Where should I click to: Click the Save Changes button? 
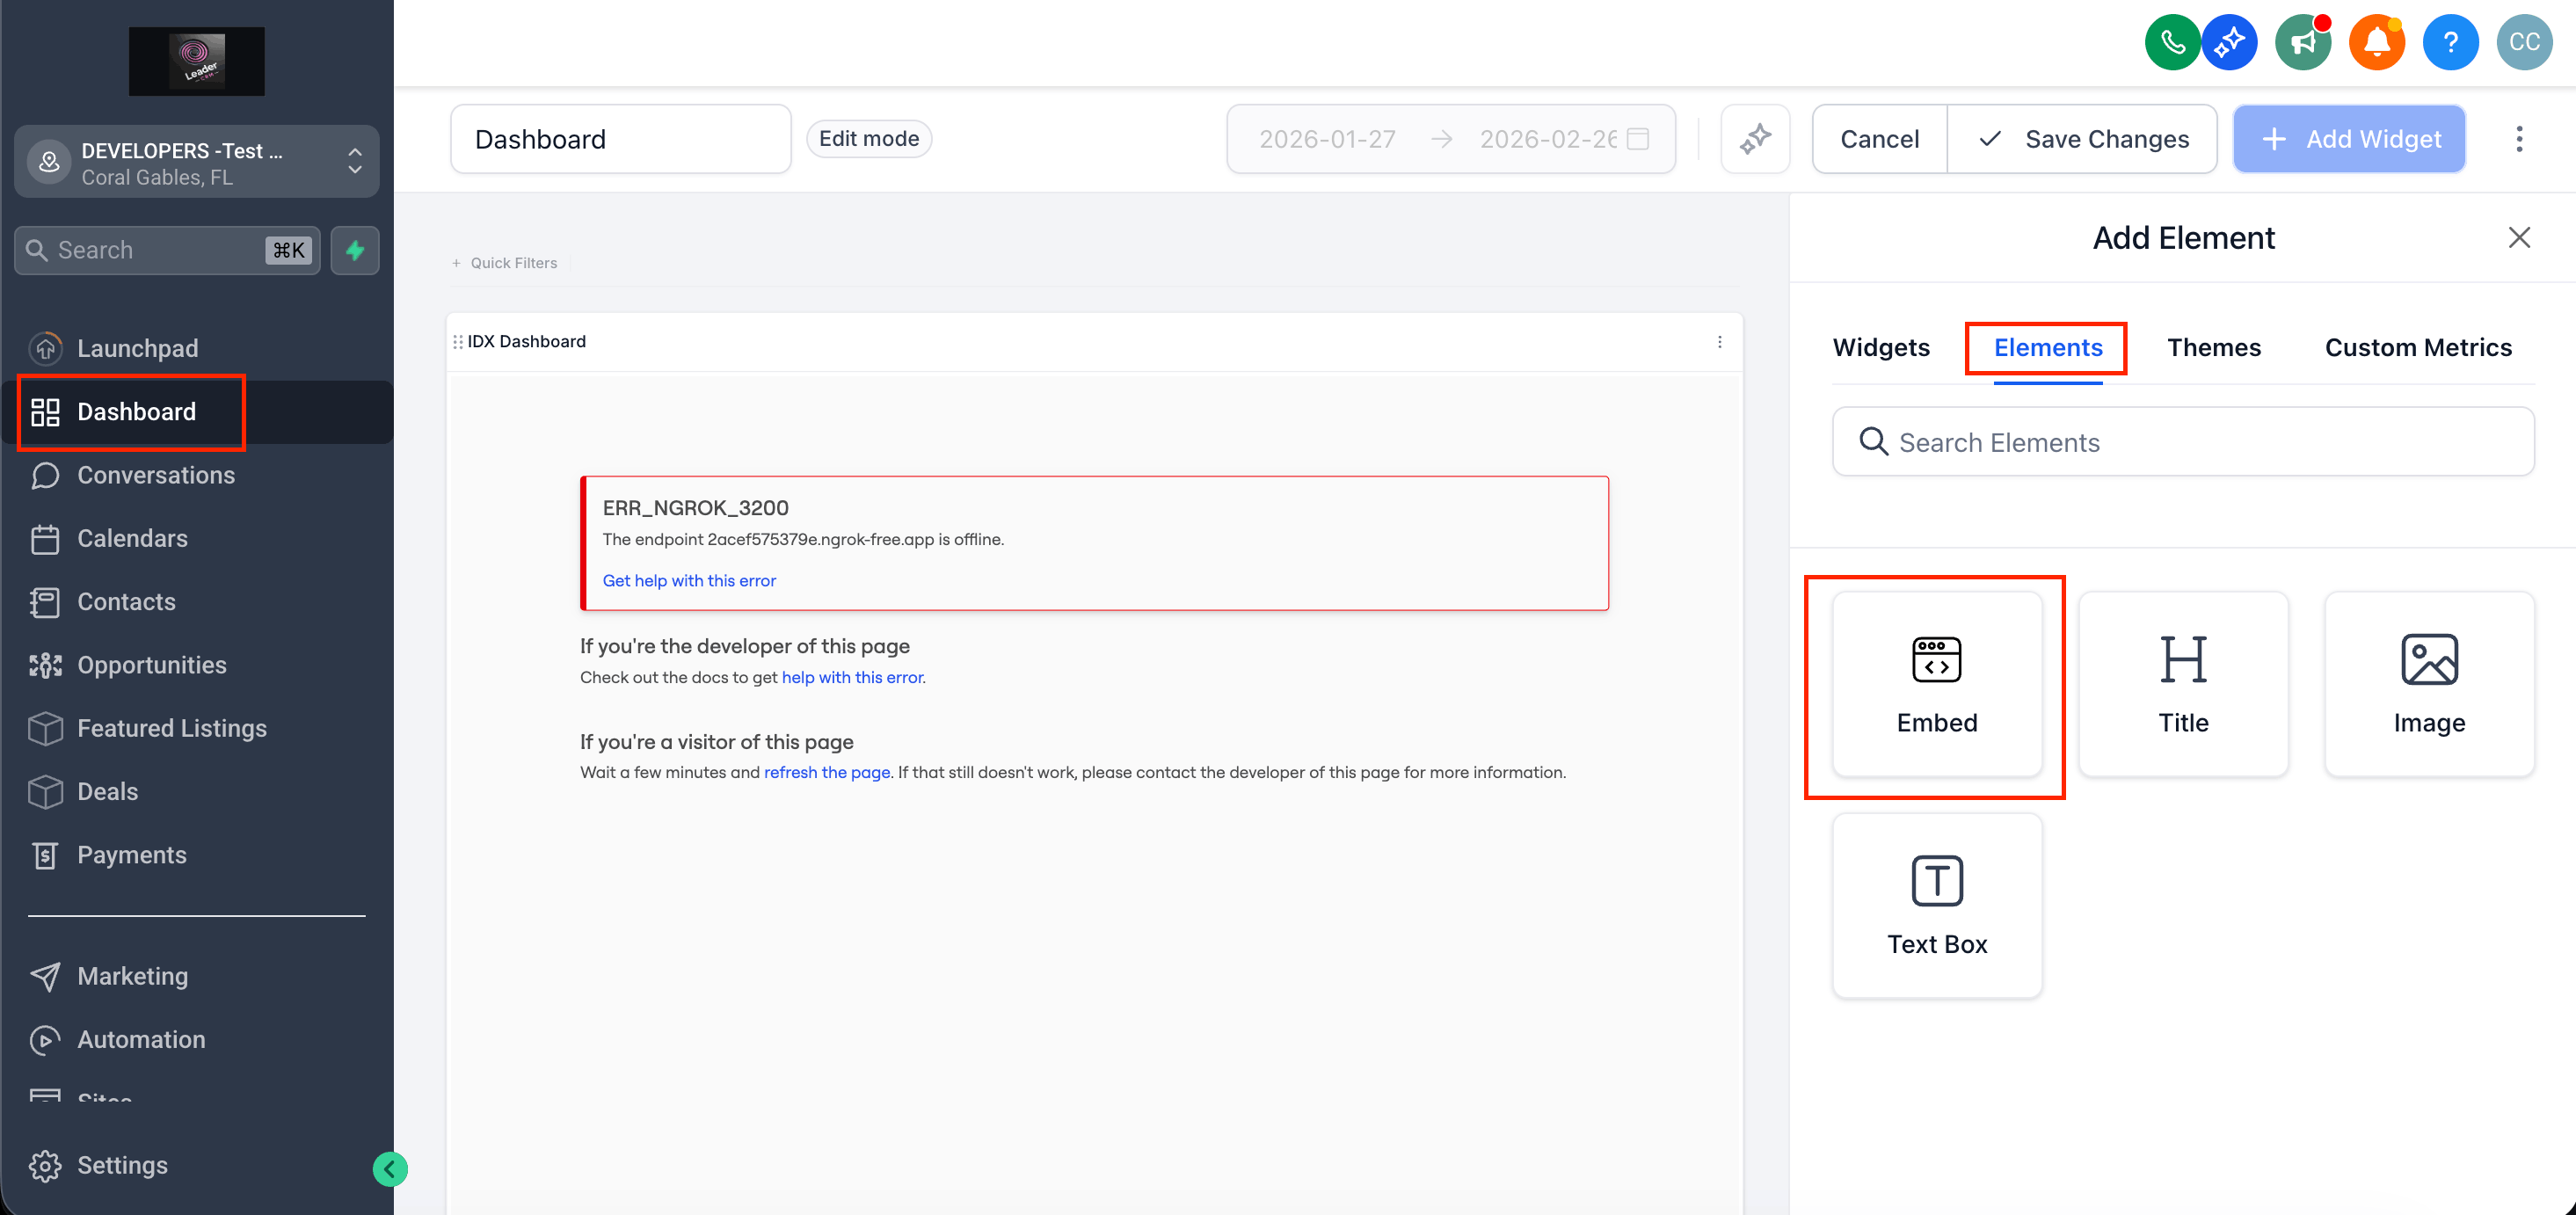click(x=2083, y=139)
